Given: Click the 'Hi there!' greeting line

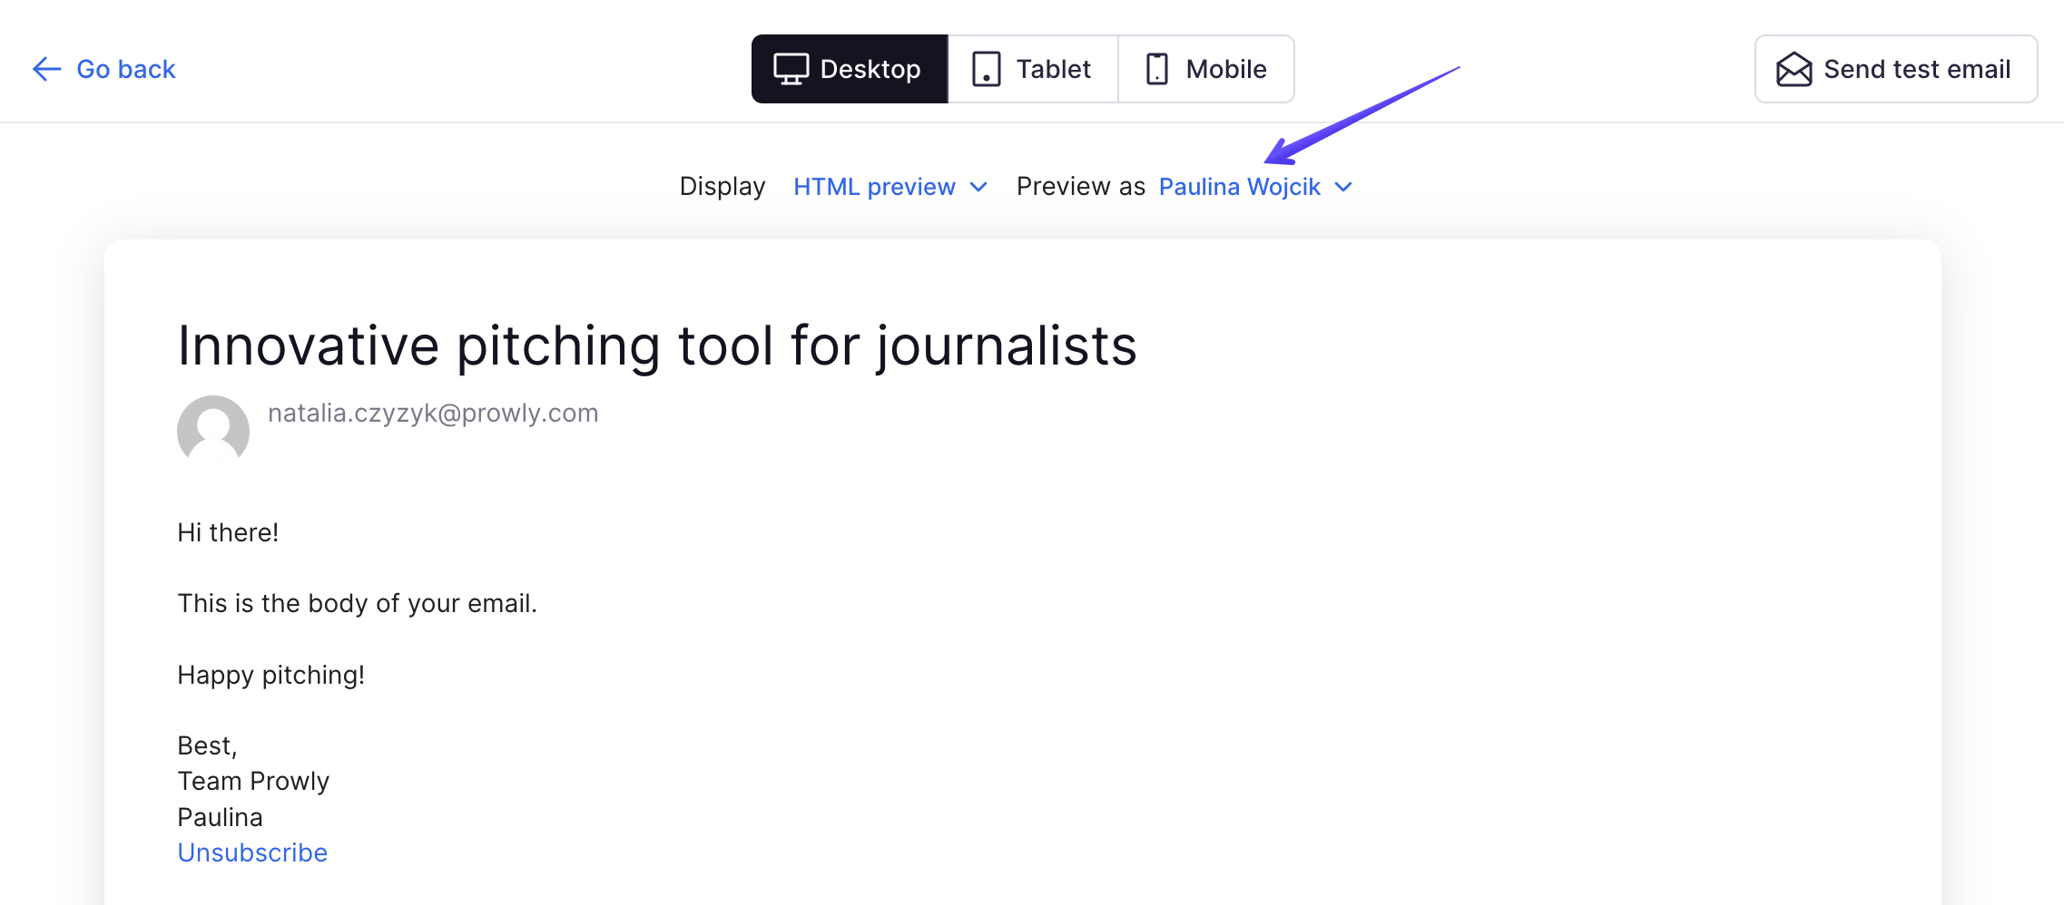Looking at the screenshot, I should [228, 532].
